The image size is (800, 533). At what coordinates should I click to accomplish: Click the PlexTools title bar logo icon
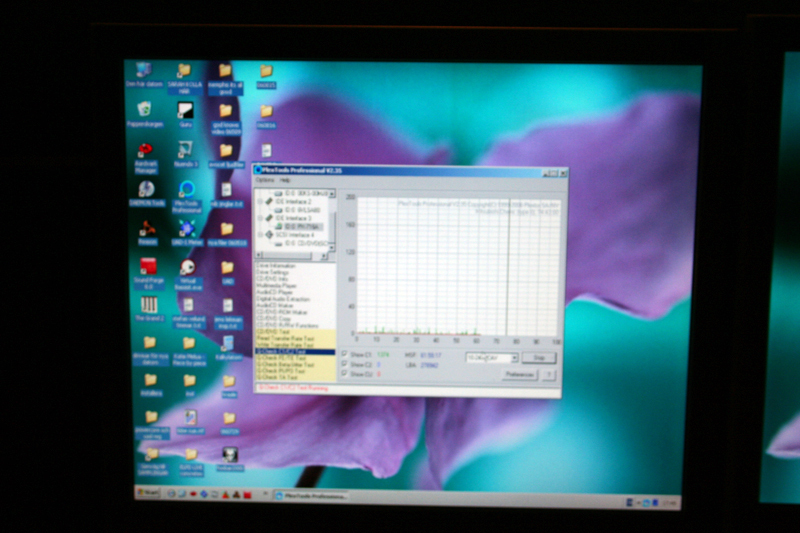(258, 170)
